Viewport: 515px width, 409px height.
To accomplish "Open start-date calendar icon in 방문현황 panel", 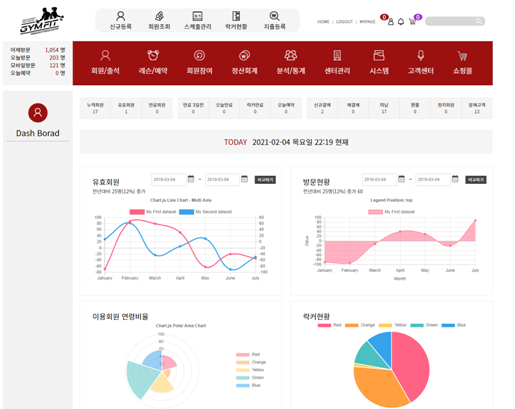I will pos(401,179).
